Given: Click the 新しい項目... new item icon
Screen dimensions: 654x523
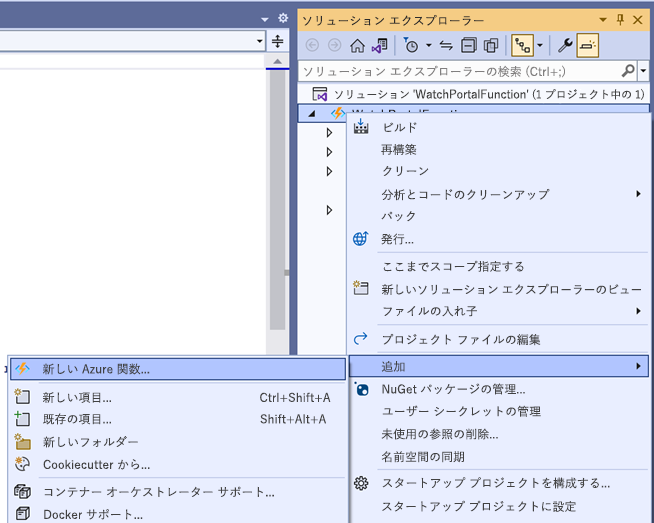Looking at the screenshot, I should click(x=23, y=397).
